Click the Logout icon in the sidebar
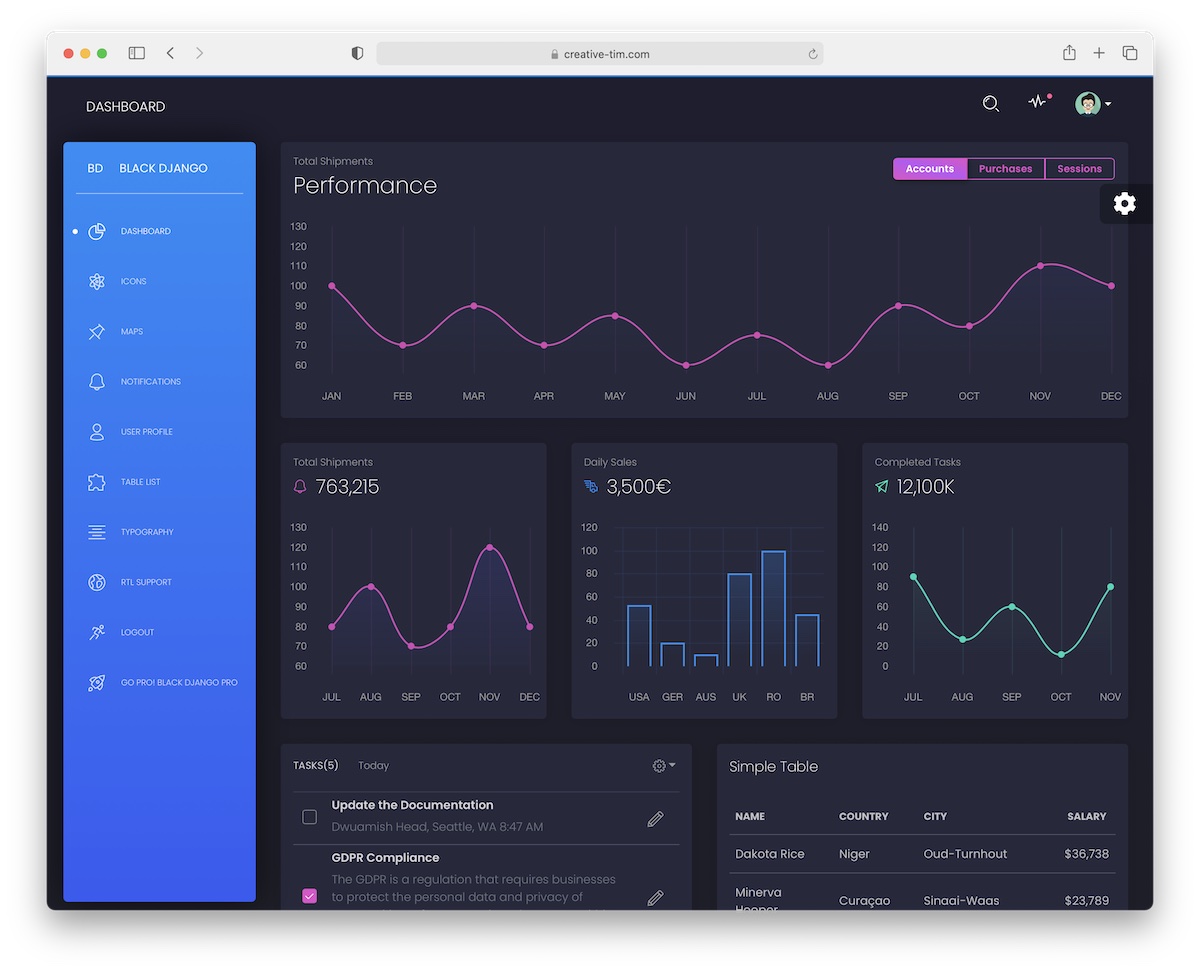1200x972 pixels. (x=96, y=632)
